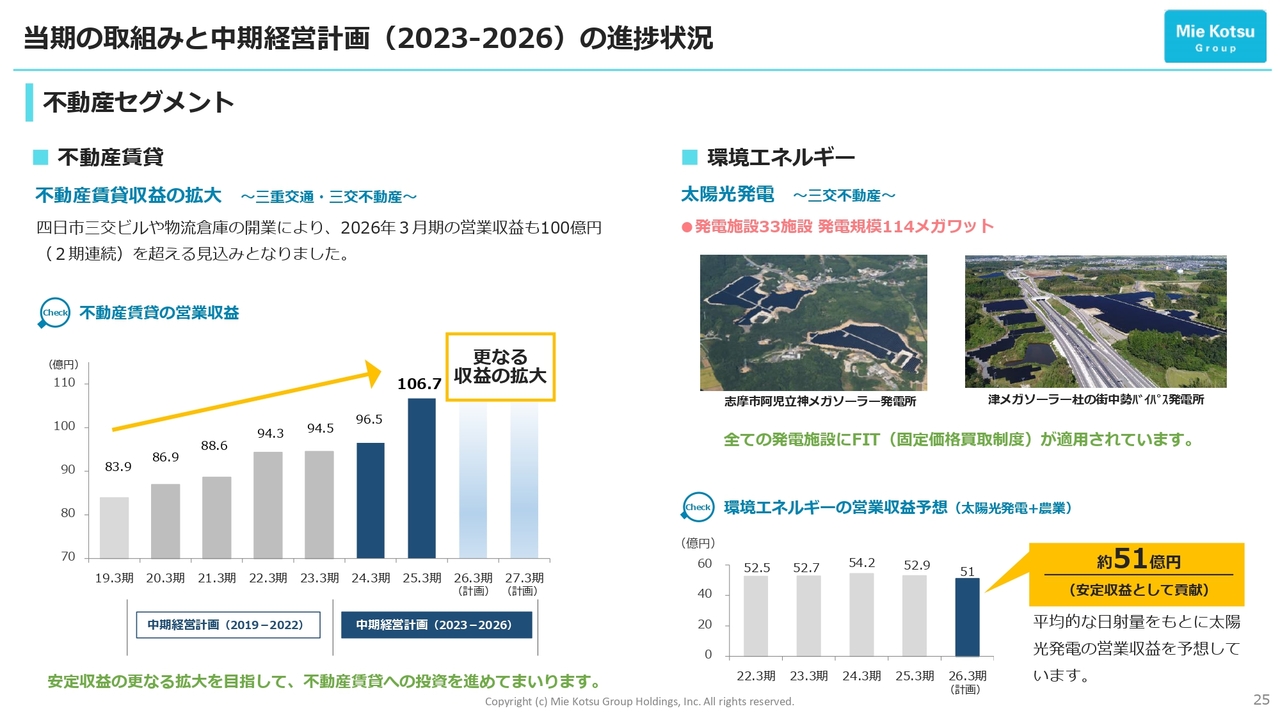The image size is (1280, 720).
Task: Click the 106.7 bar for 25.3期
Action: click(421, 477)
